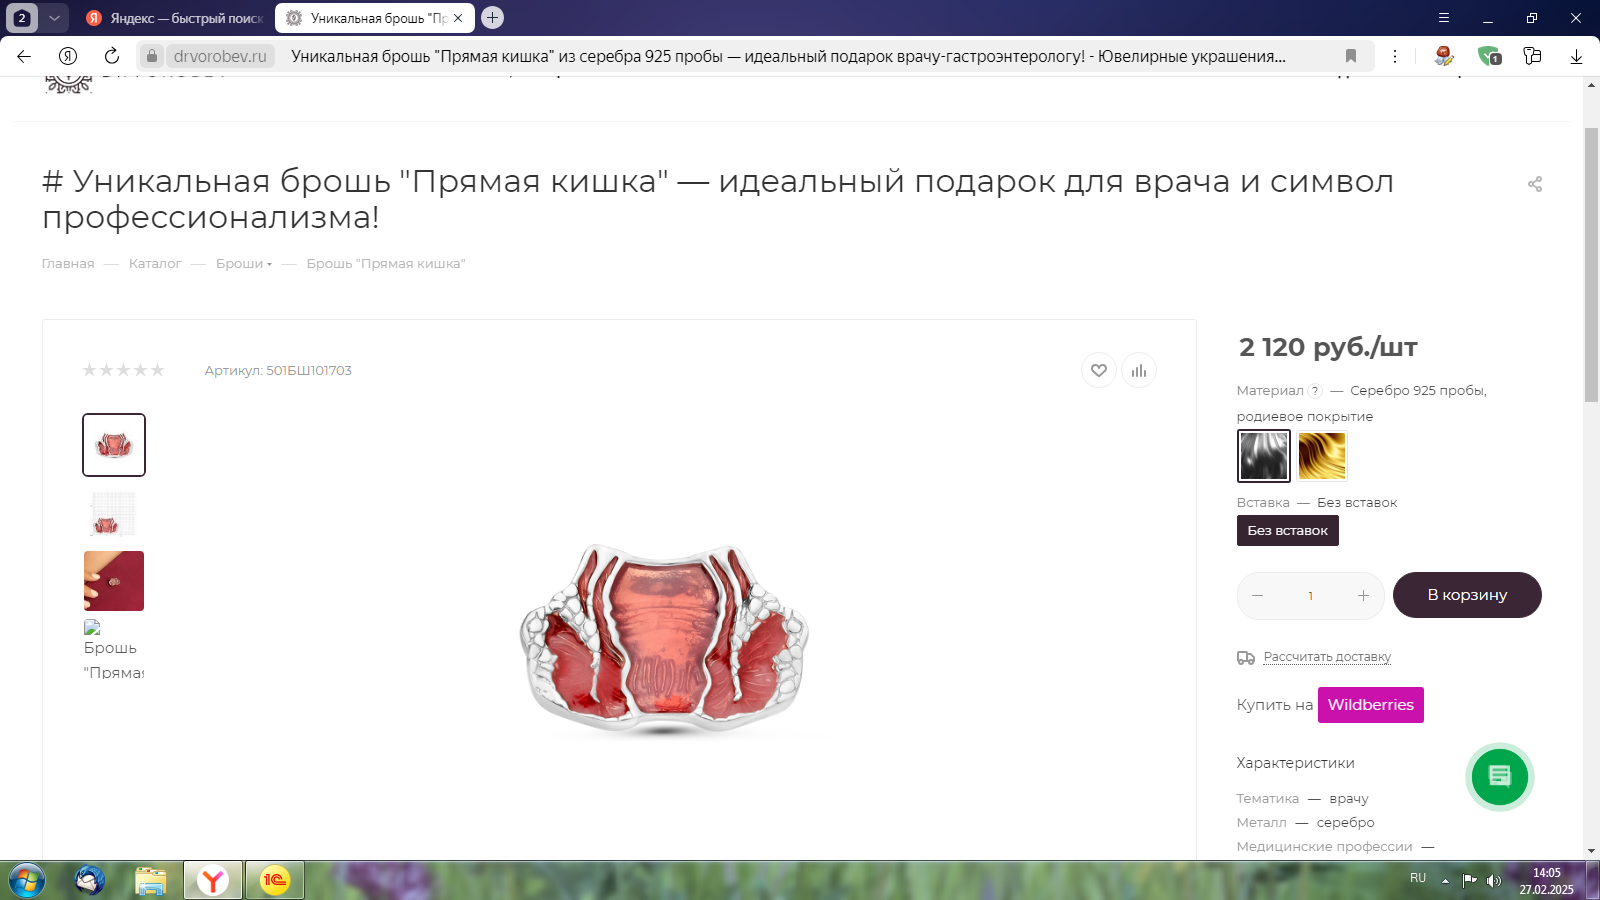Screen dimensions: 1600x900
Task: Show the third thumbnail with red background
Action: (114, 581)
